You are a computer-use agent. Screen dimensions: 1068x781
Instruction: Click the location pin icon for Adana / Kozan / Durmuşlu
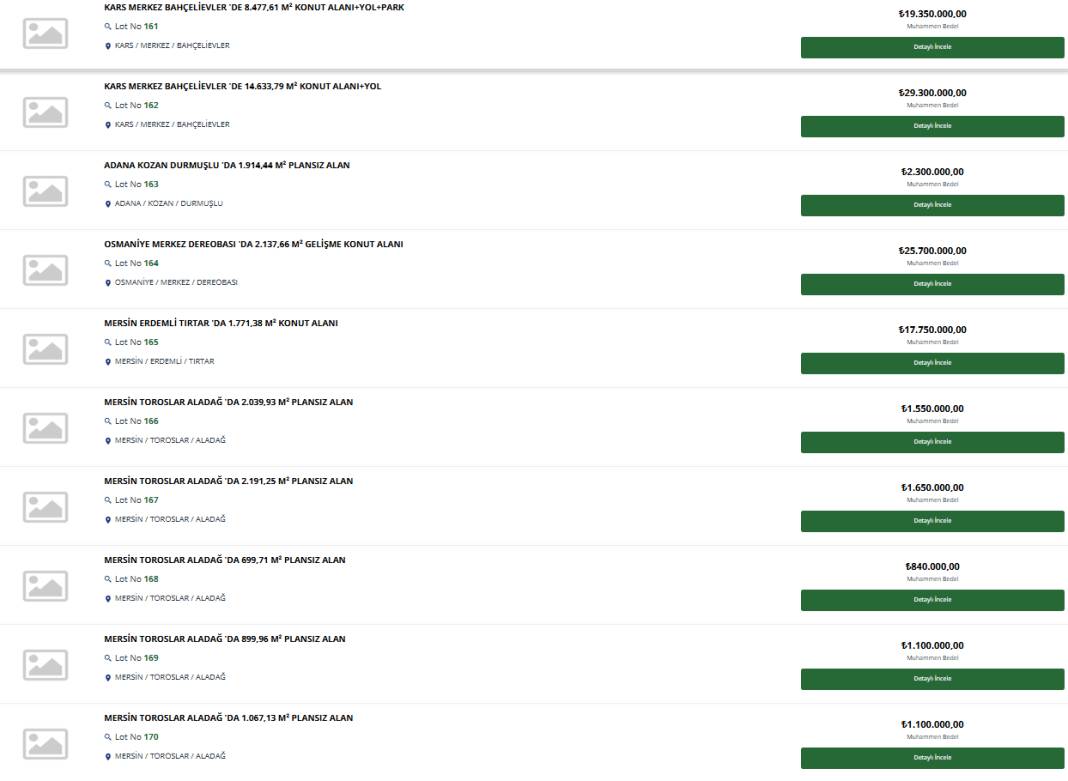coord(108,204)
